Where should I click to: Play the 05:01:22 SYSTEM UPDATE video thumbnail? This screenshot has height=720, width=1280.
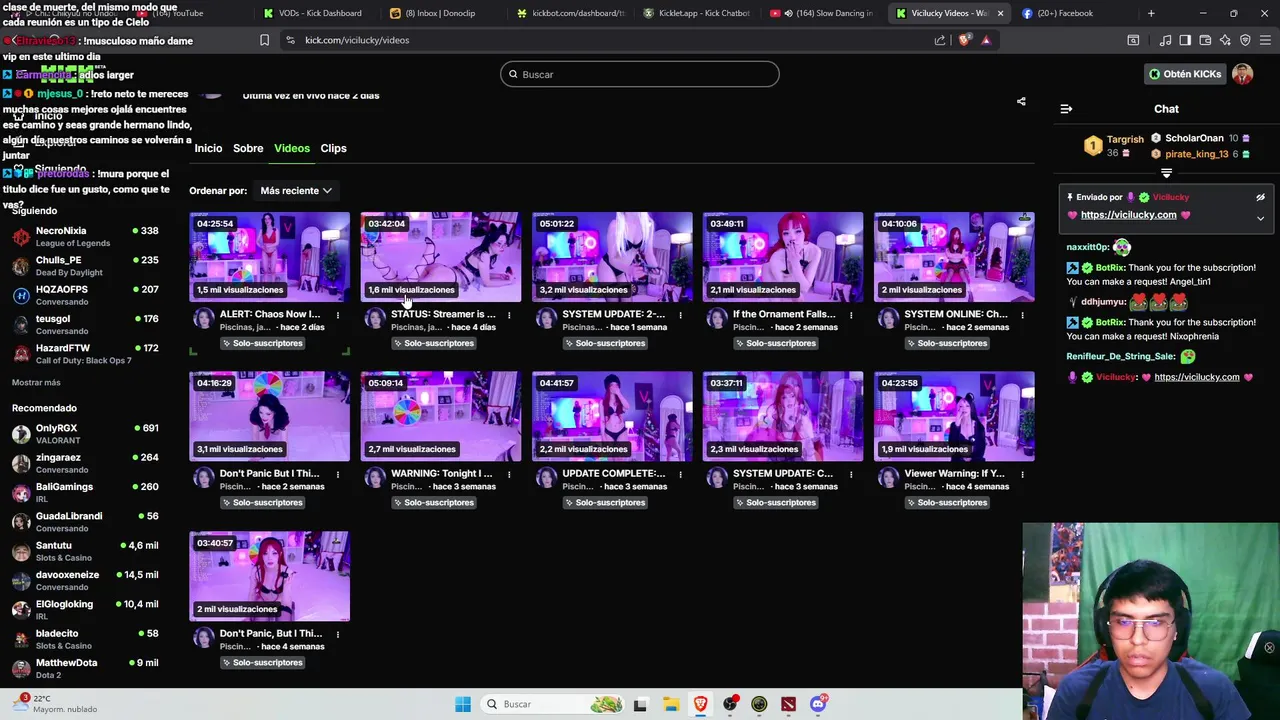pyautogui.click(x=612, y=257)
